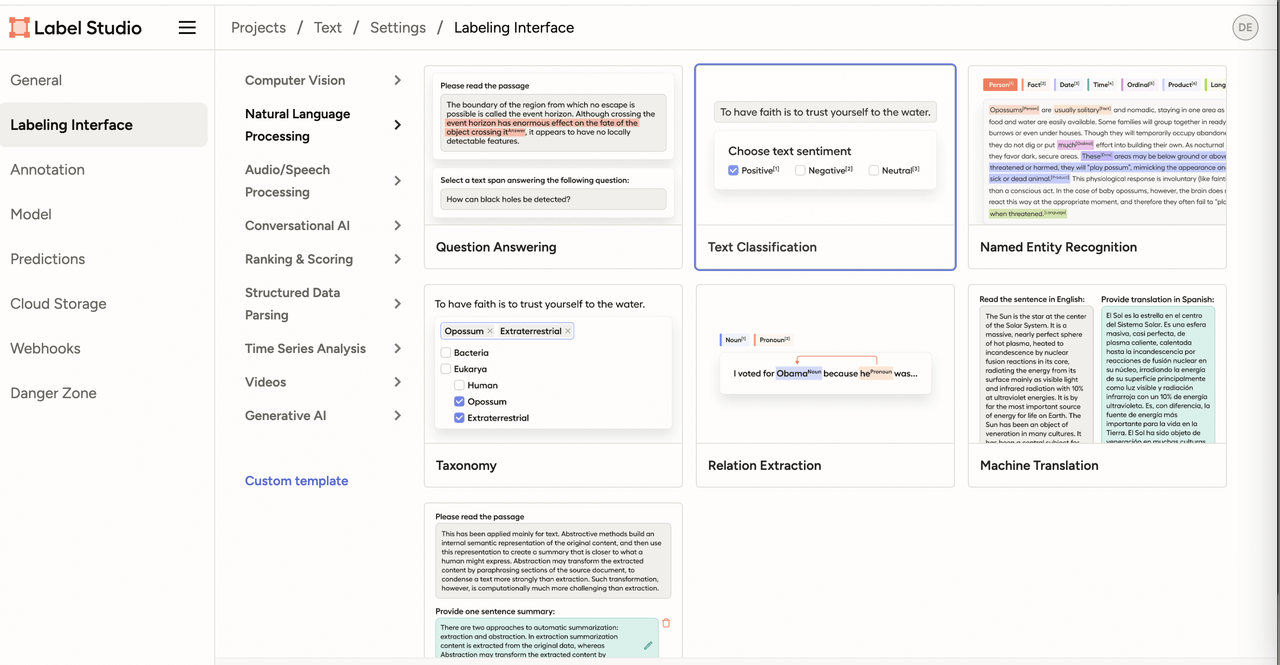Open the Model settings section
Image resolution: width=1280 pixels, height=665 pixels.
point(104,214)
